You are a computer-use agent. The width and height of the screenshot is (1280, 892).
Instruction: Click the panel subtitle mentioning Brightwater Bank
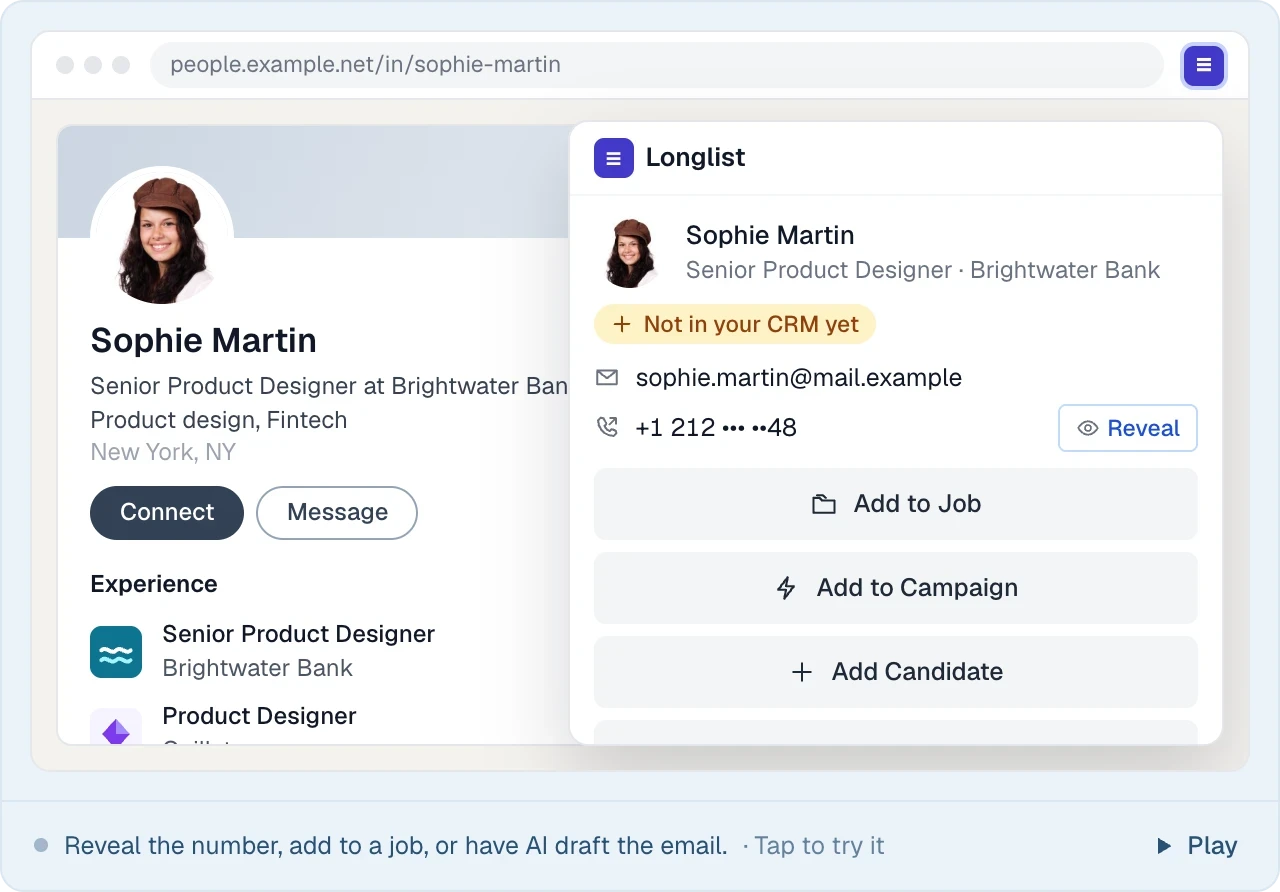pyautogui.click(x=923, y=270)
